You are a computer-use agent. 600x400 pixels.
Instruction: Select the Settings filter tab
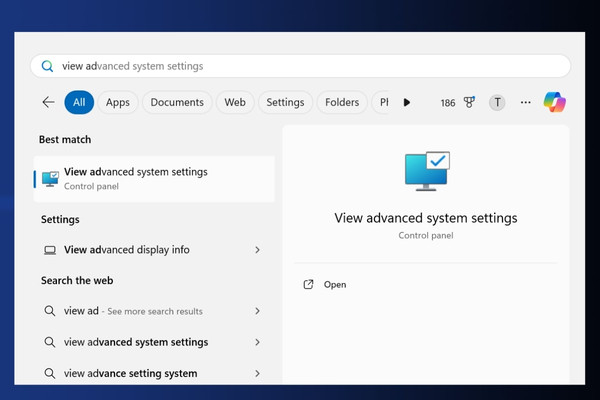[285, 102]
